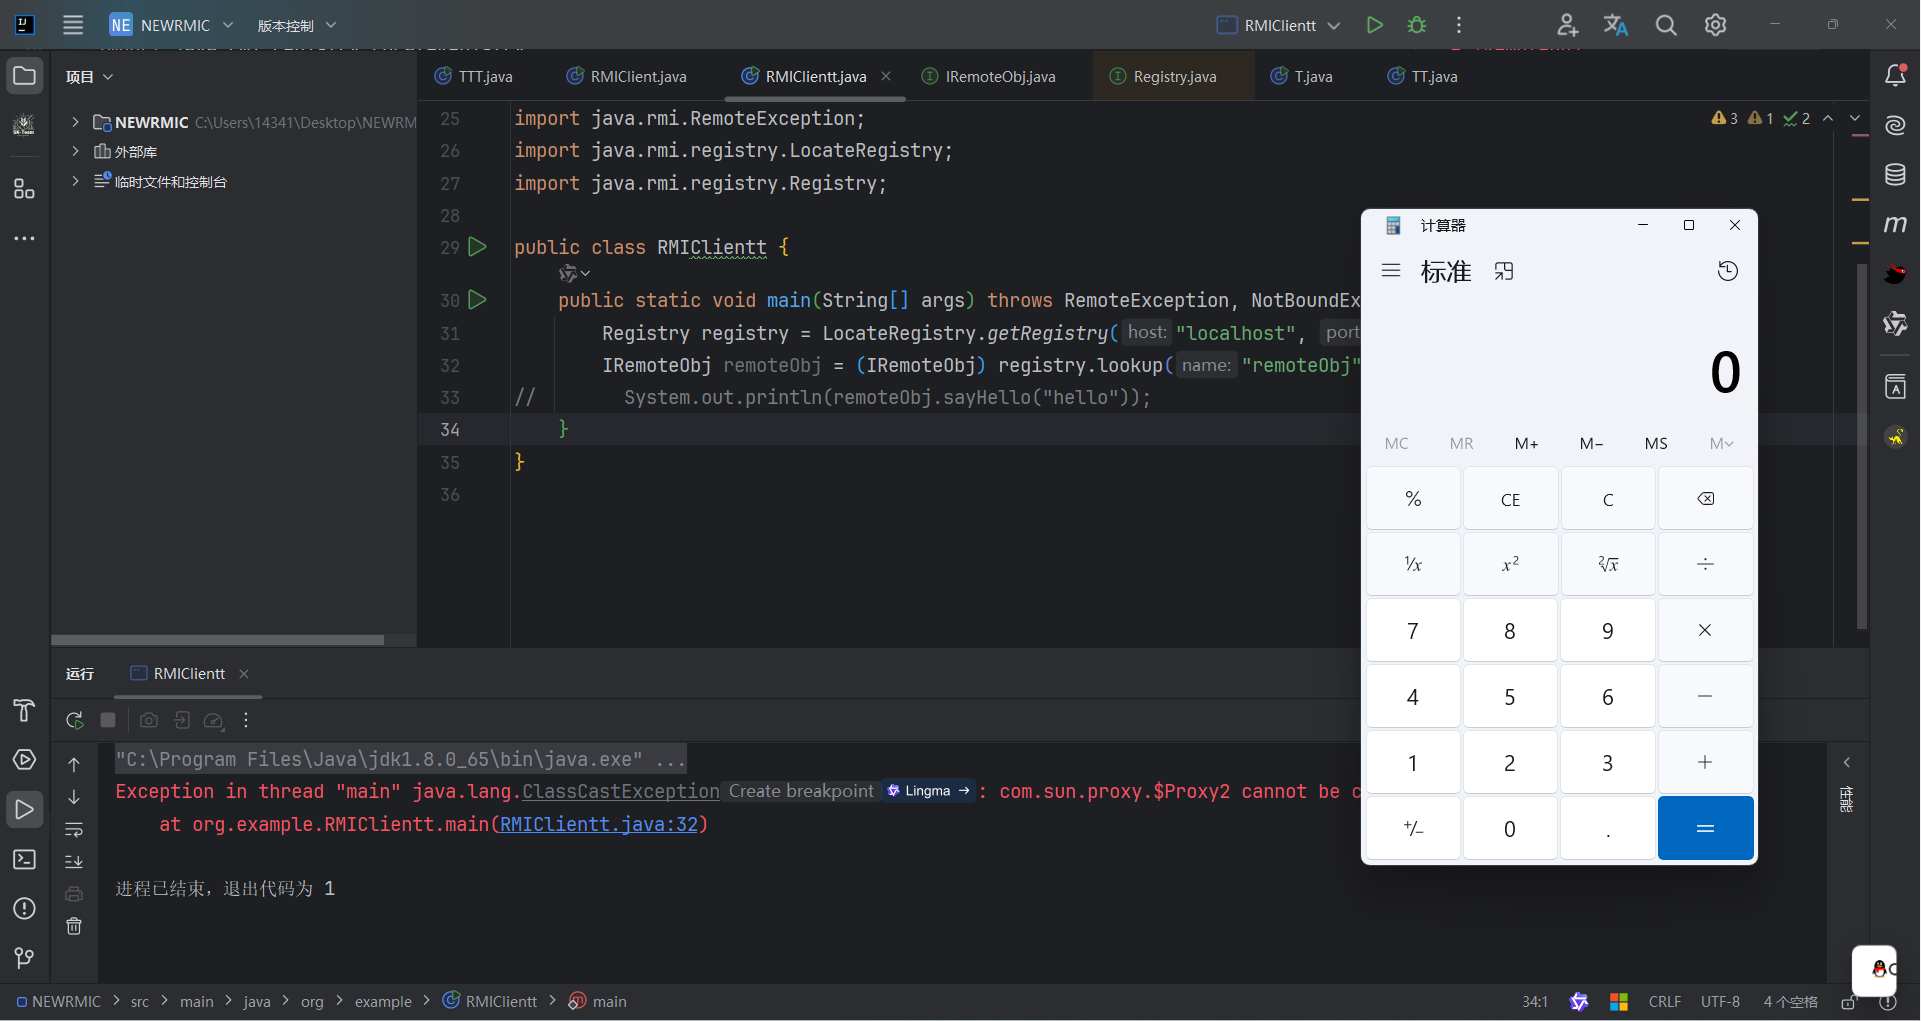Open the more actions menu near debug
This screenshot has height=1021, width=1921.
[x=1459, y=25]
